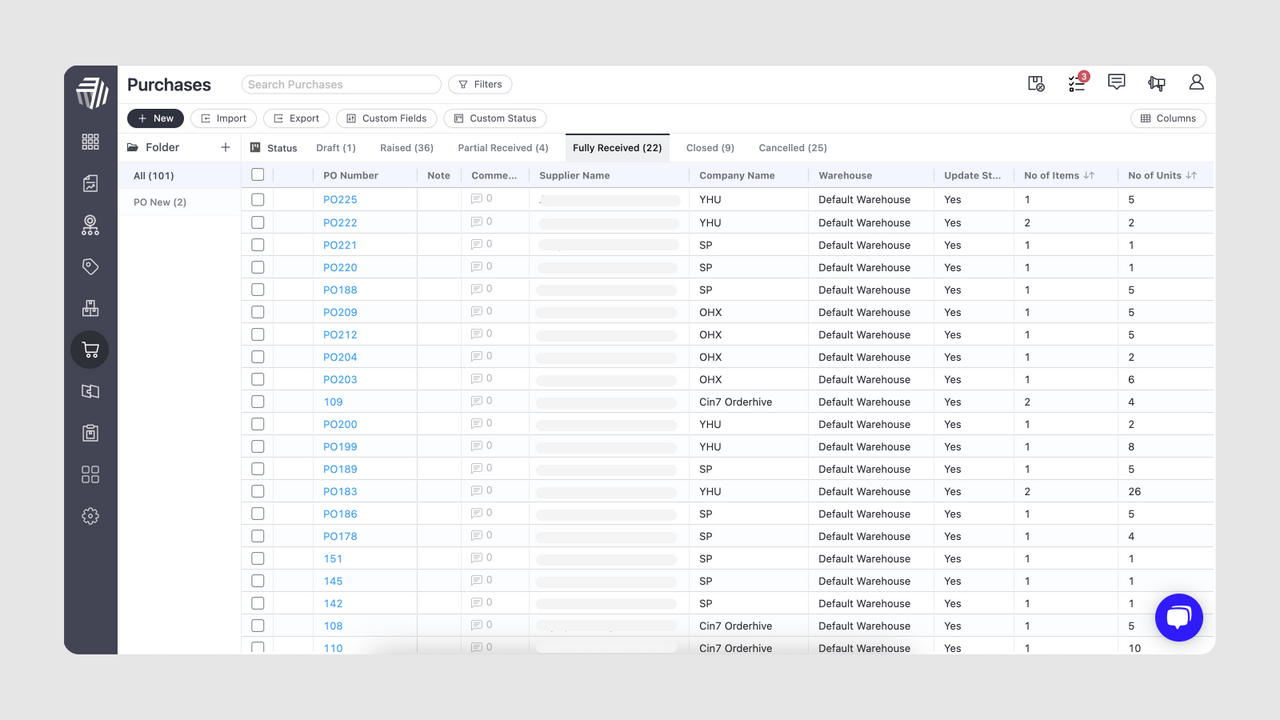Open the messages speech bubble icon
This screenshot has height=720, width=1280.
pyautogui.click(x=1117, y=82)
